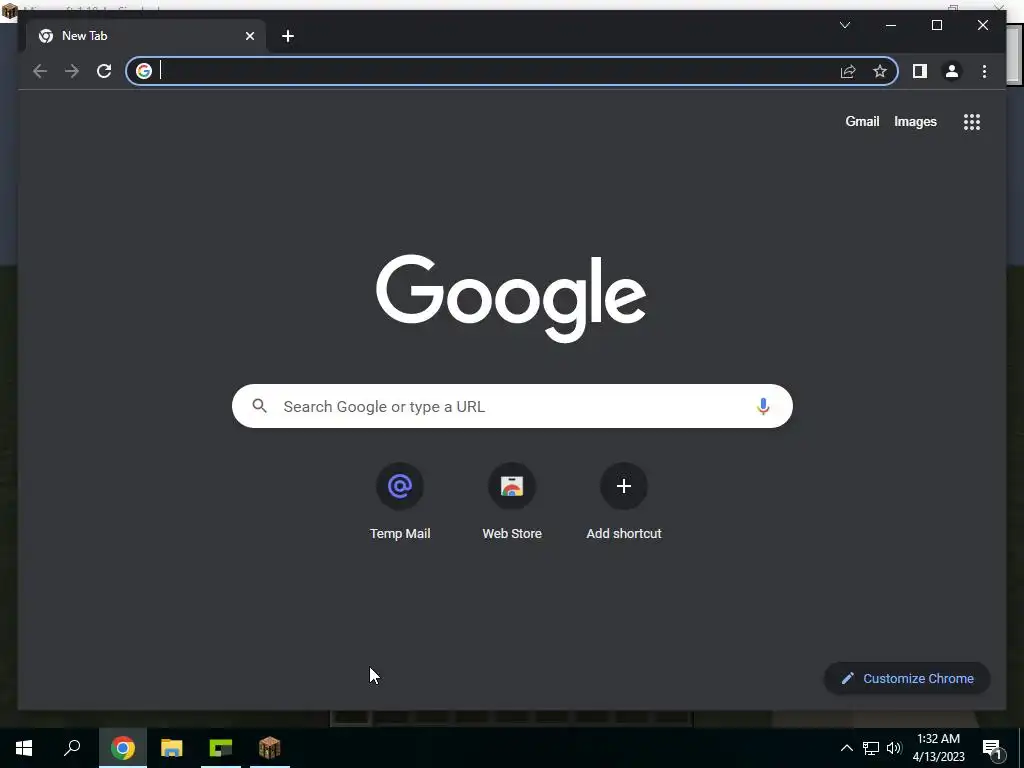
Task: Open the Images link
Action: coord(915,121)
